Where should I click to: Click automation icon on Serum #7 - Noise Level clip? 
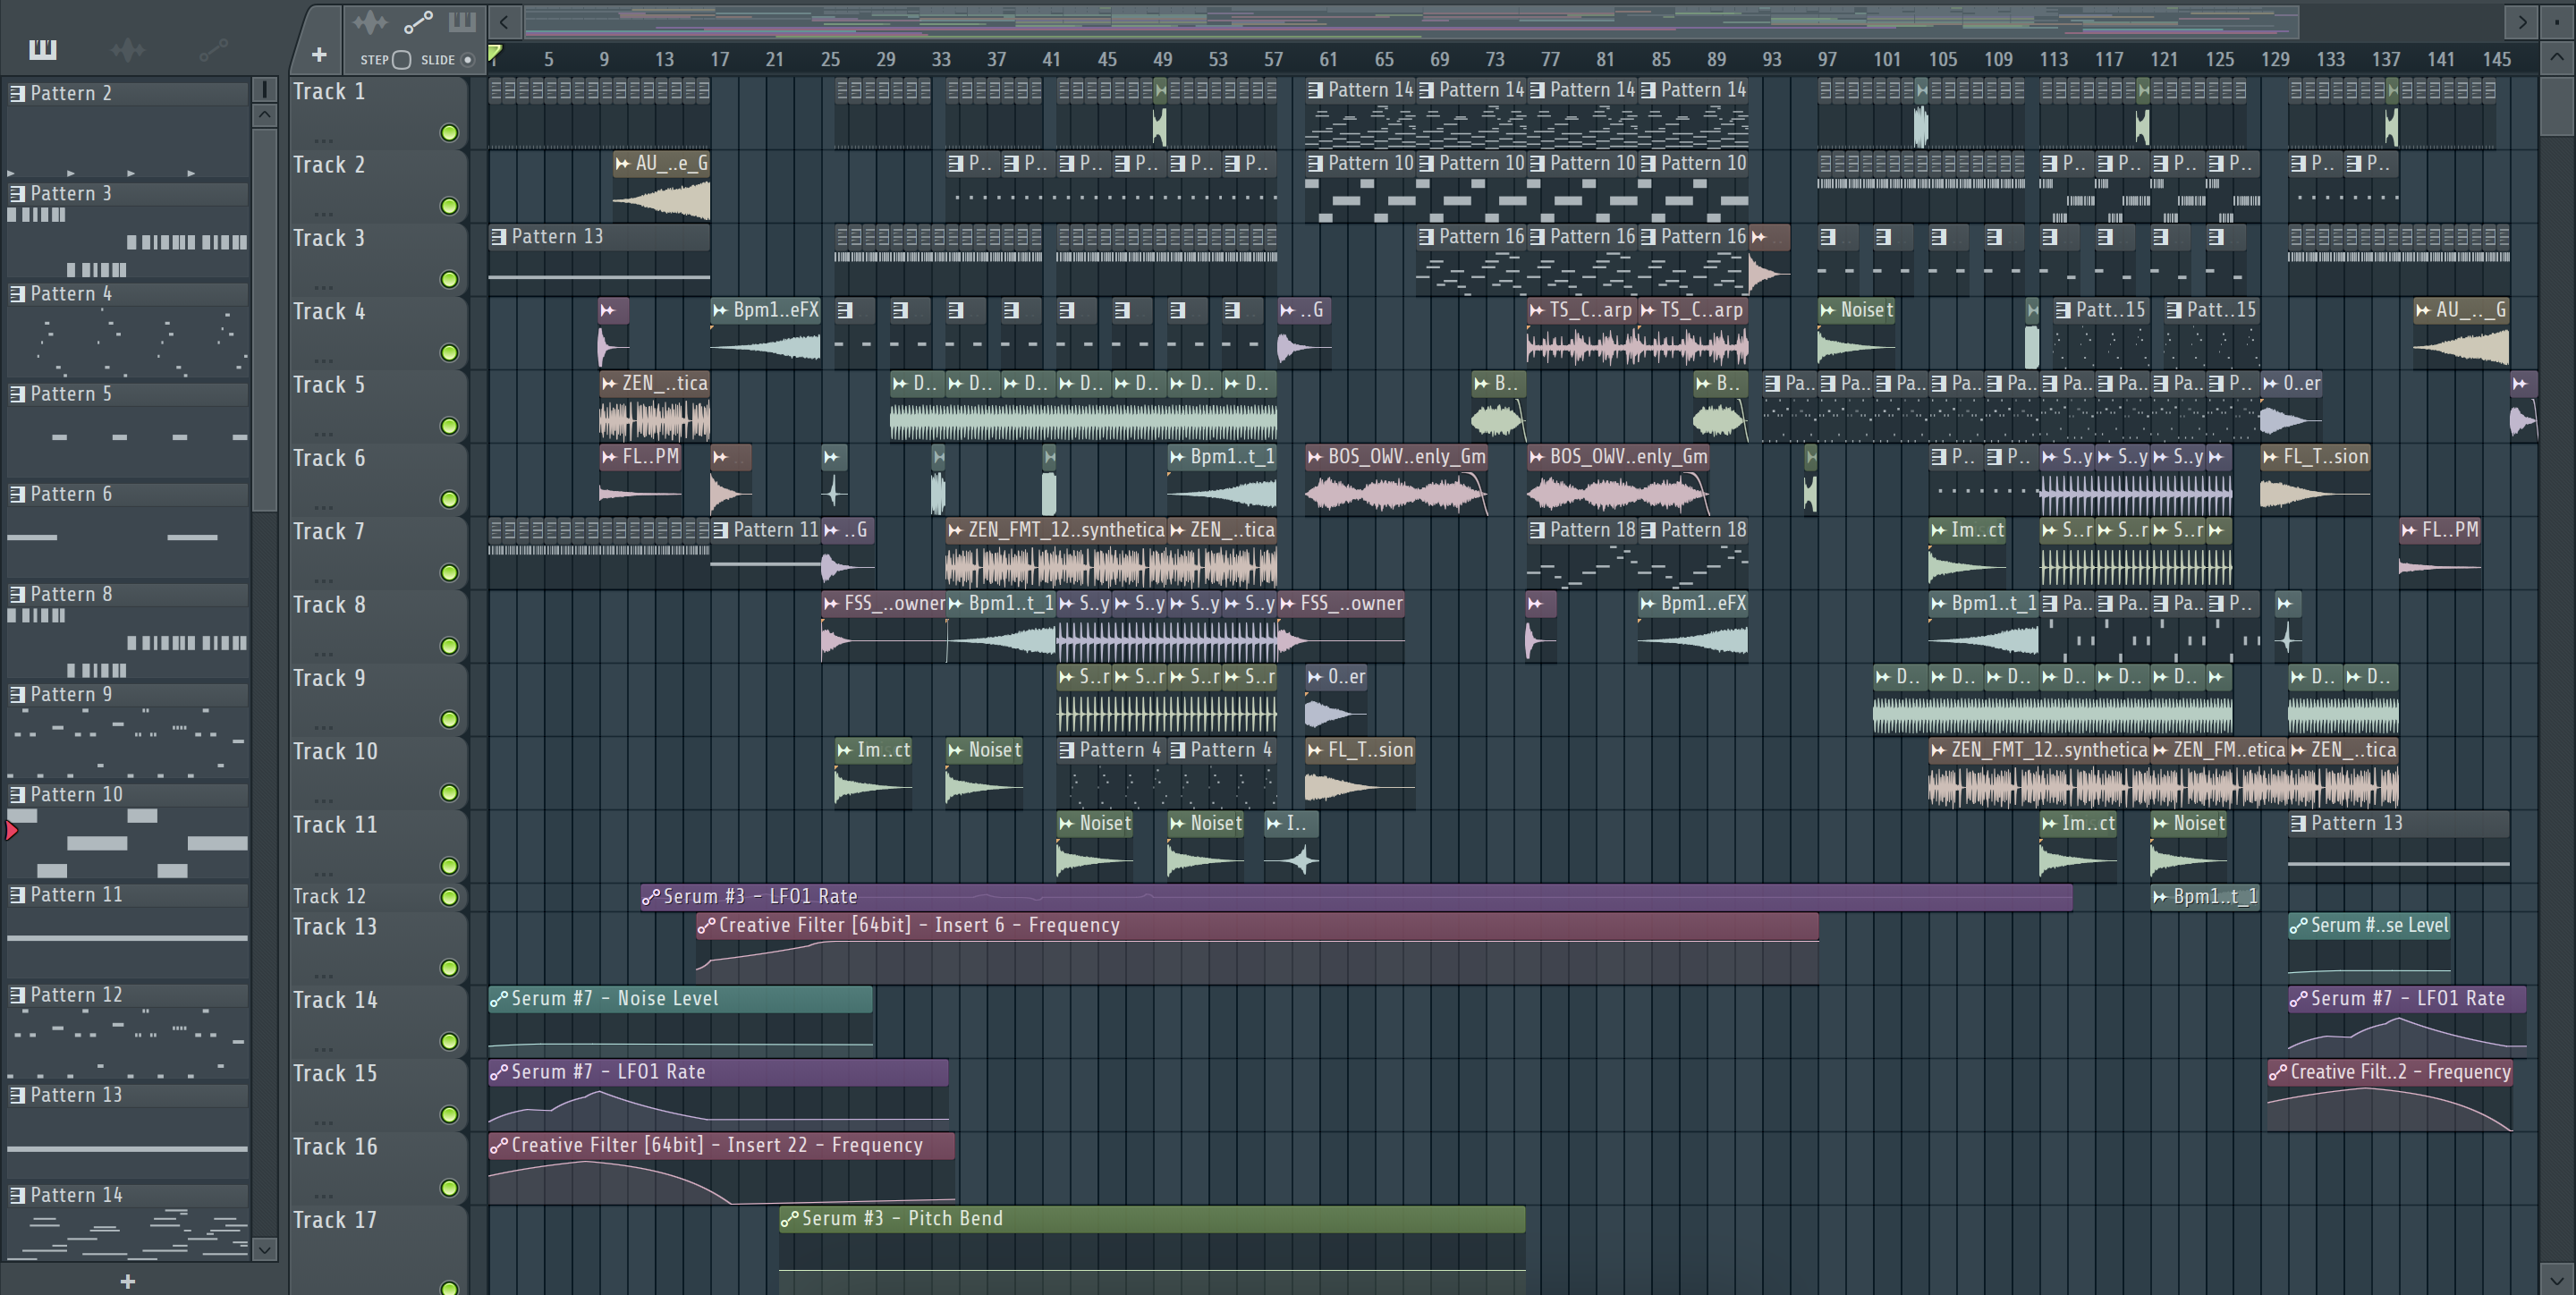click(x=498, y=999)
